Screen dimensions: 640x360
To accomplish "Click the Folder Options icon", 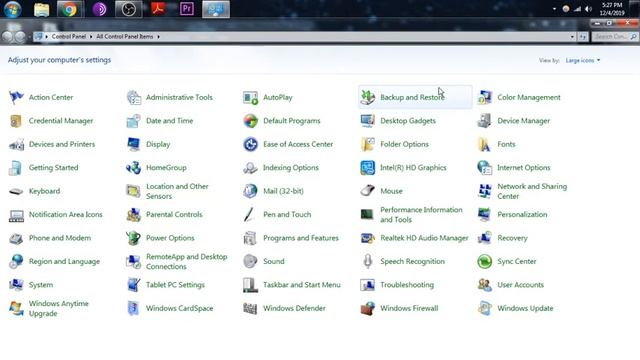I will coord(367,144).
